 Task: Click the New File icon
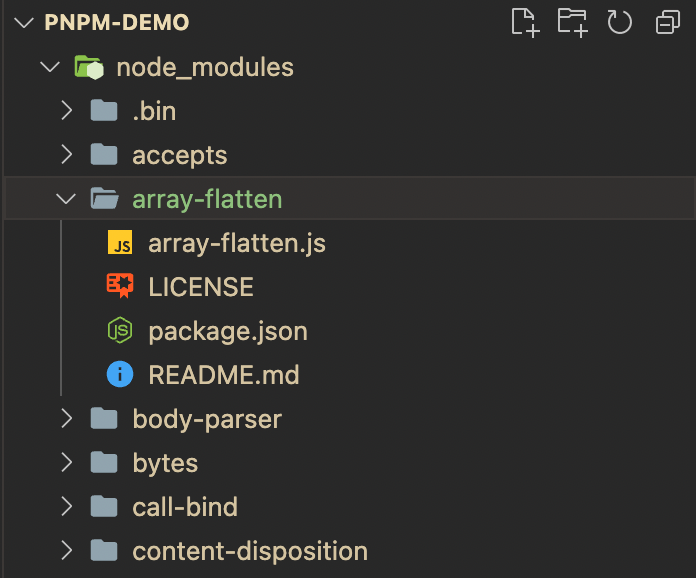point(526,22)
